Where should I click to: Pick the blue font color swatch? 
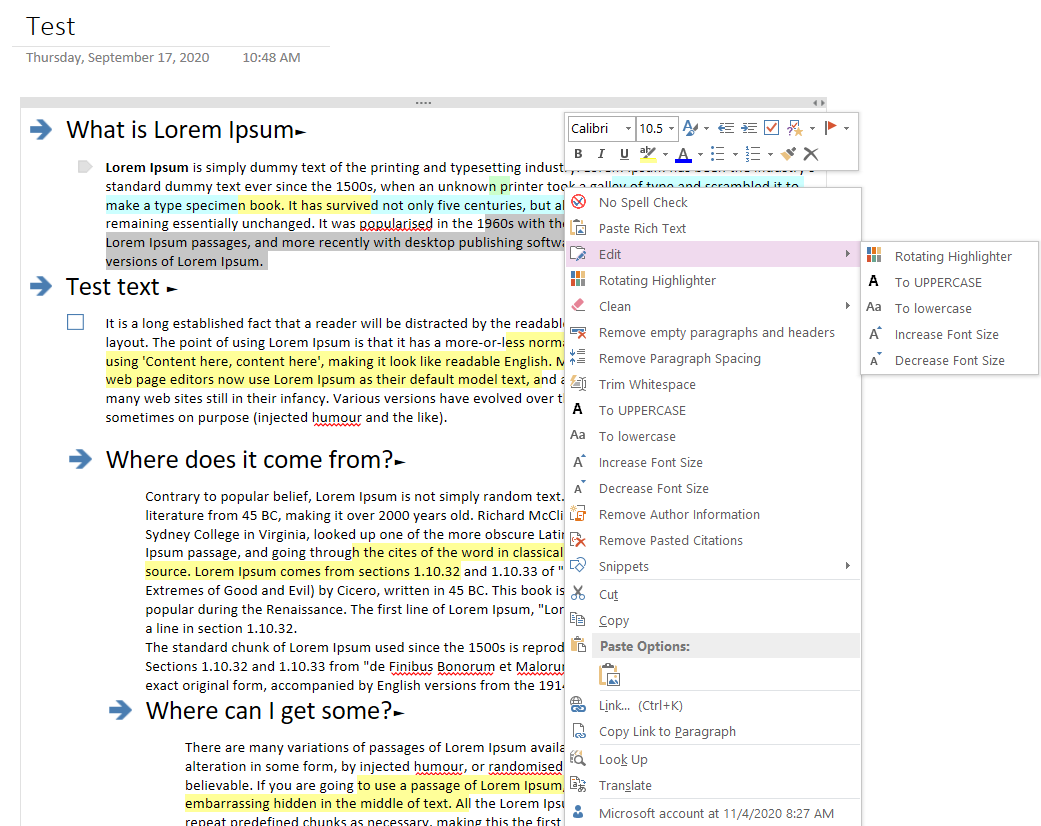(x=684, y=153)
